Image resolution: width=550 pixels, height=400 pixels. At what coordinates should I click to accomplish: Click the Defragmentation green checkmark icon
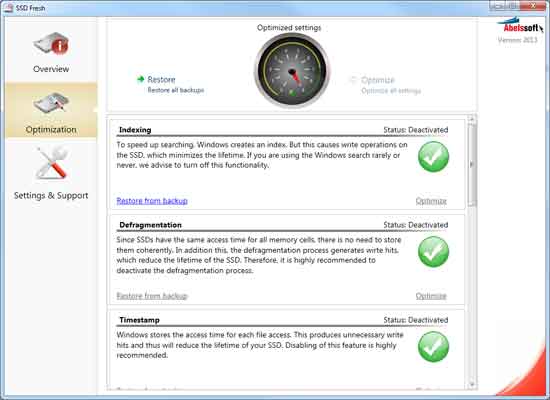pos(433,251)
